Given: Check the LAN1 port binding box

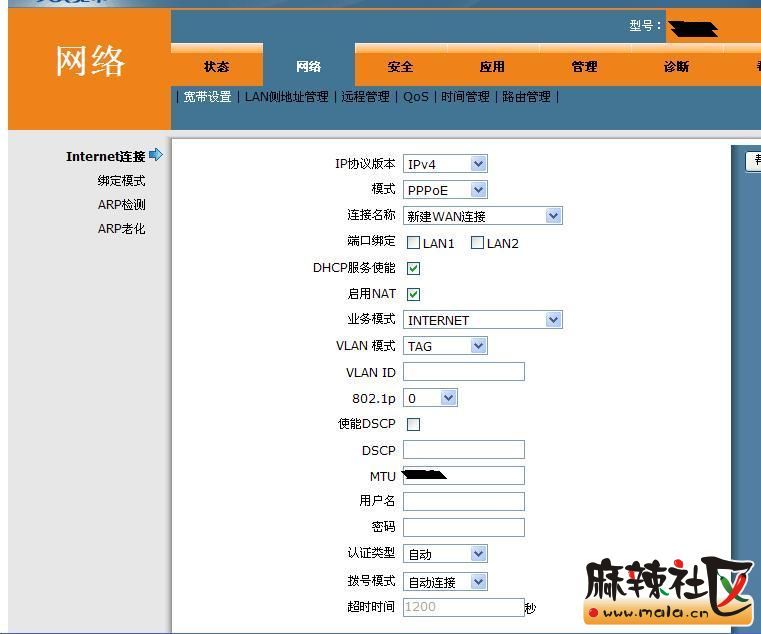Looking at the screenshot, I should click(413, 243).
